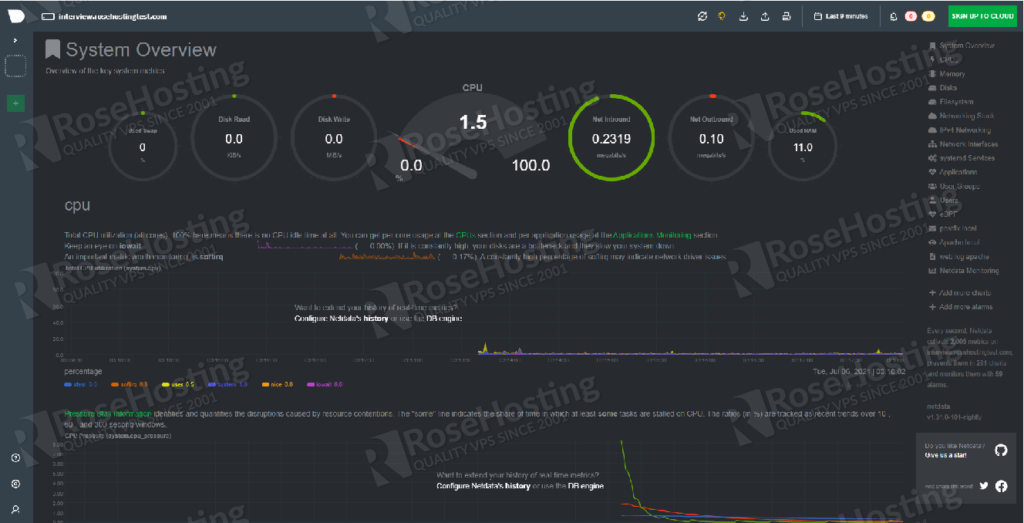Open the settings gear in left sidebar
The width and height of the screenshot is (1024, 523).
[16, 484]
